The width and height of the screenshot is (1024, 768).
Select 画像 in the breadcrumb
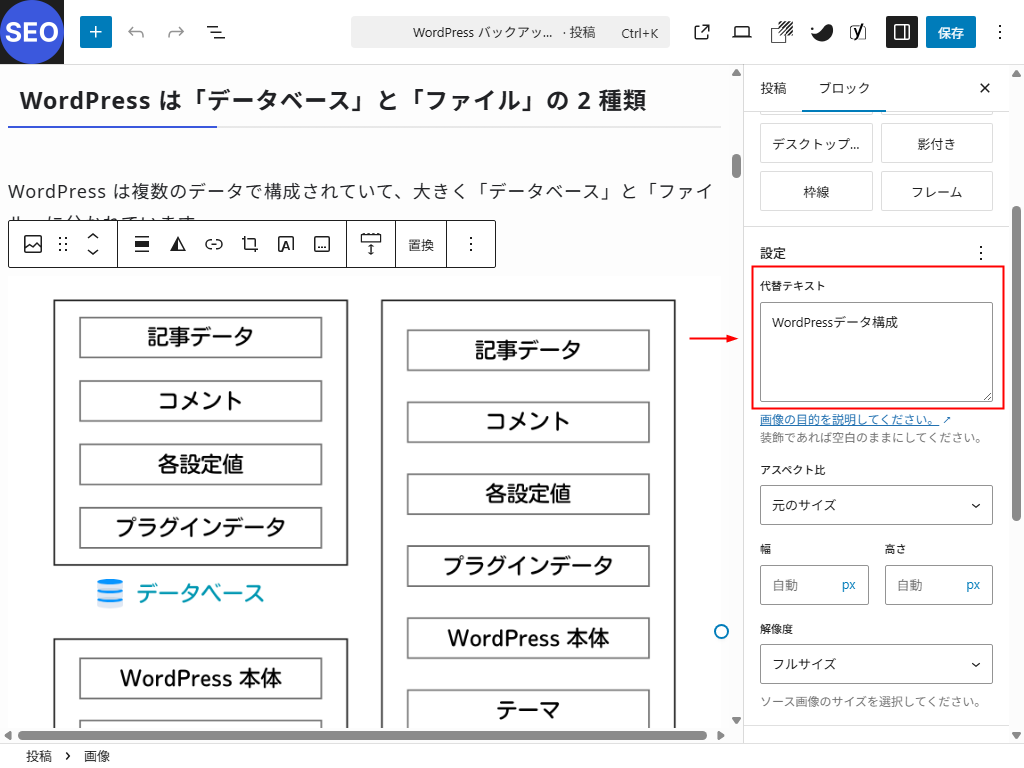(97, 756)
